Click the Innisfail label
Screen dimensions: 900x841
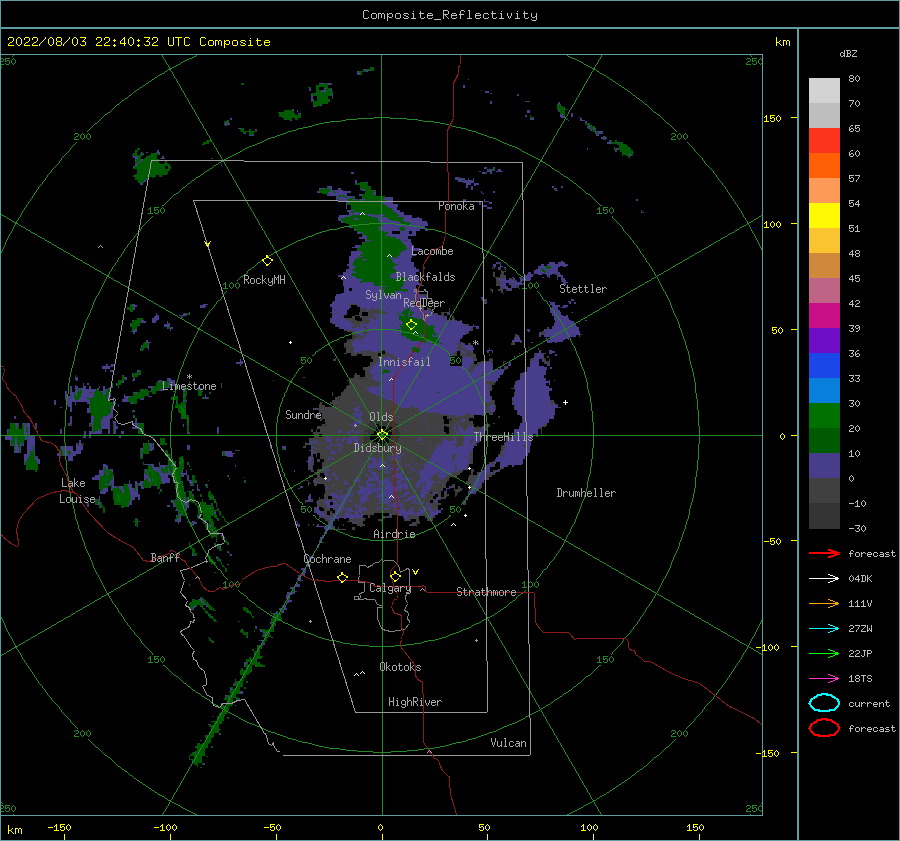pos(404,362)
